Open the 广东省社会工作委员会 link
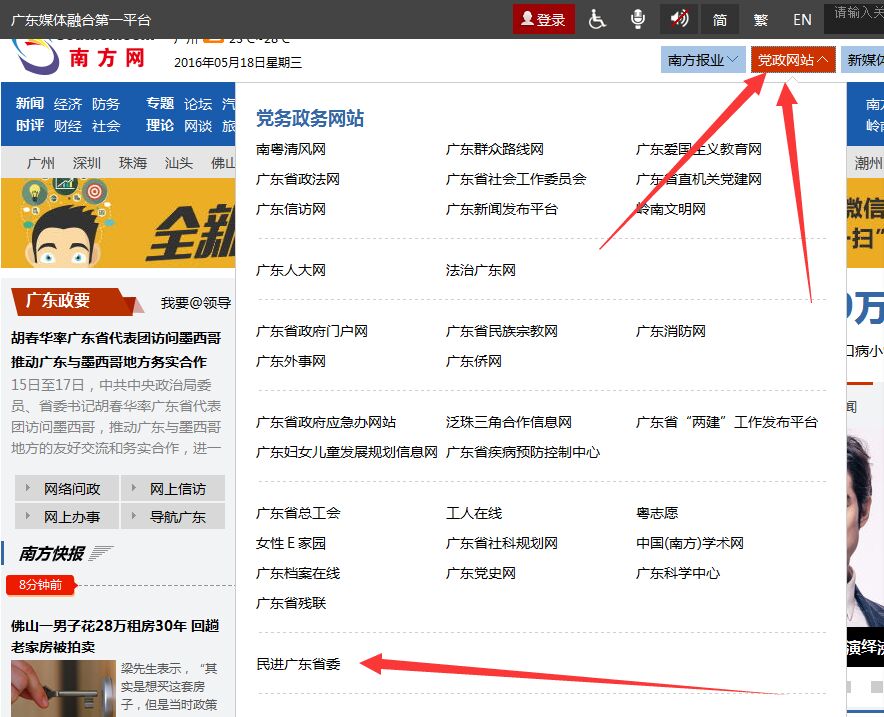The height and width of the screenshot is (717, 884). click(516, 179)
